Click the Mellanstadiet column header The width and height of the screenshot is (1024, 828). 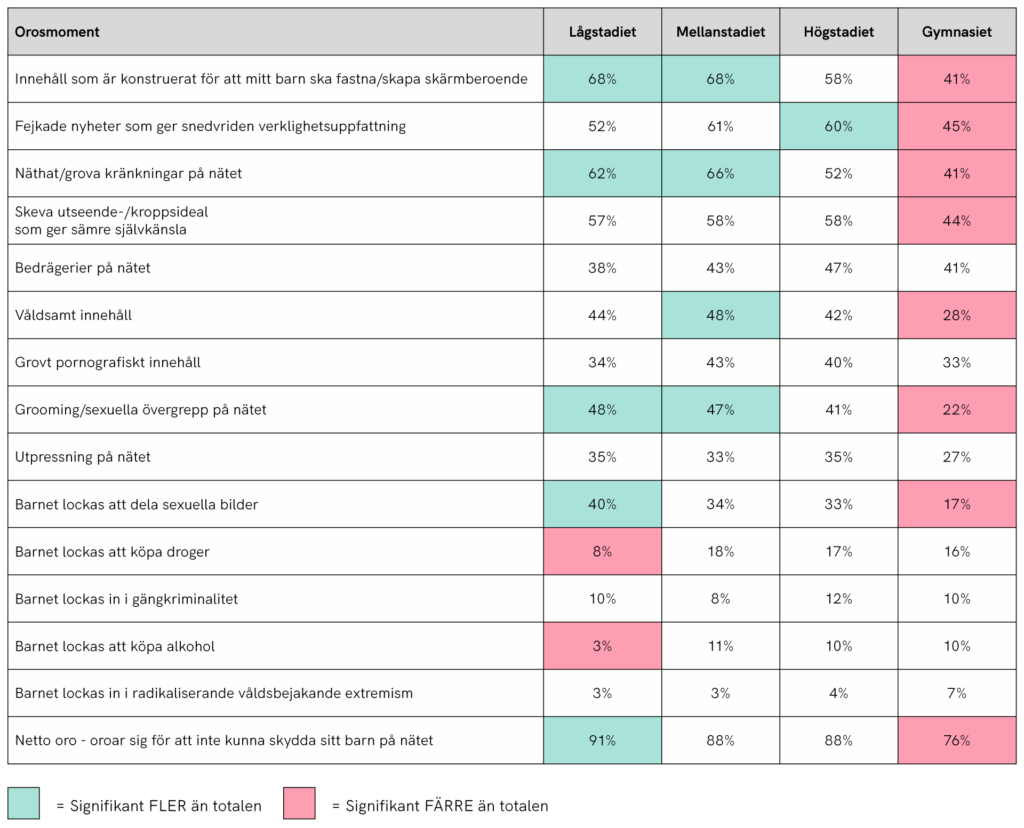pos(720,32)
